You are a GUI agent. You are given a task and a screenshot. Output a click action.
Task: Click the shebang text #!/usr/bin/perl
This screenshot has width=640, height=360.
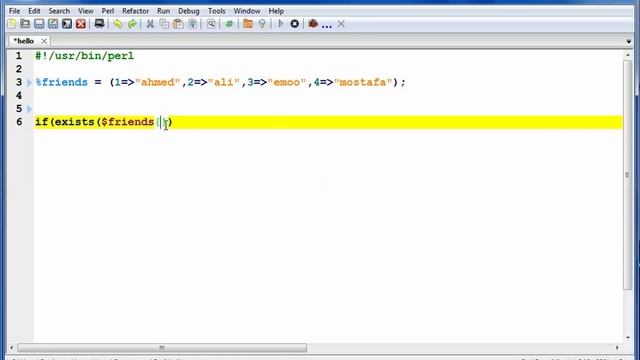click(84, 56)
